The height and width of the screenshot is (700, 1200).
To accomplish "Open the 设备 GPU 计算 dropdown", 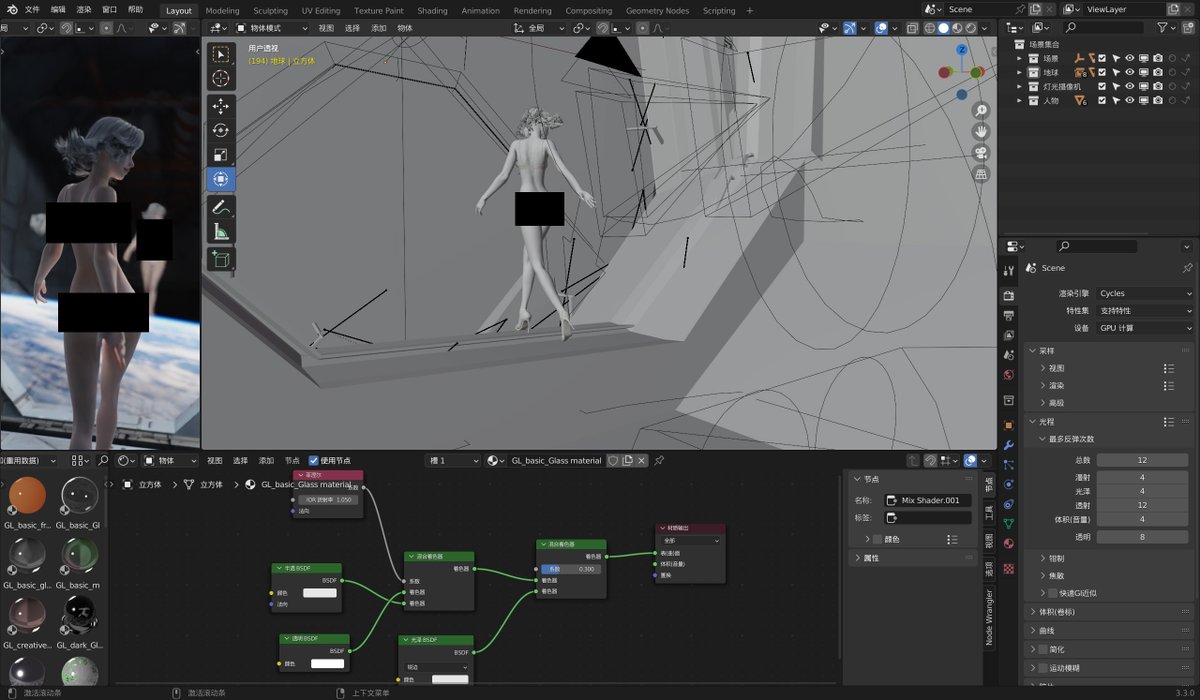I will click(x=1145, y=328).
